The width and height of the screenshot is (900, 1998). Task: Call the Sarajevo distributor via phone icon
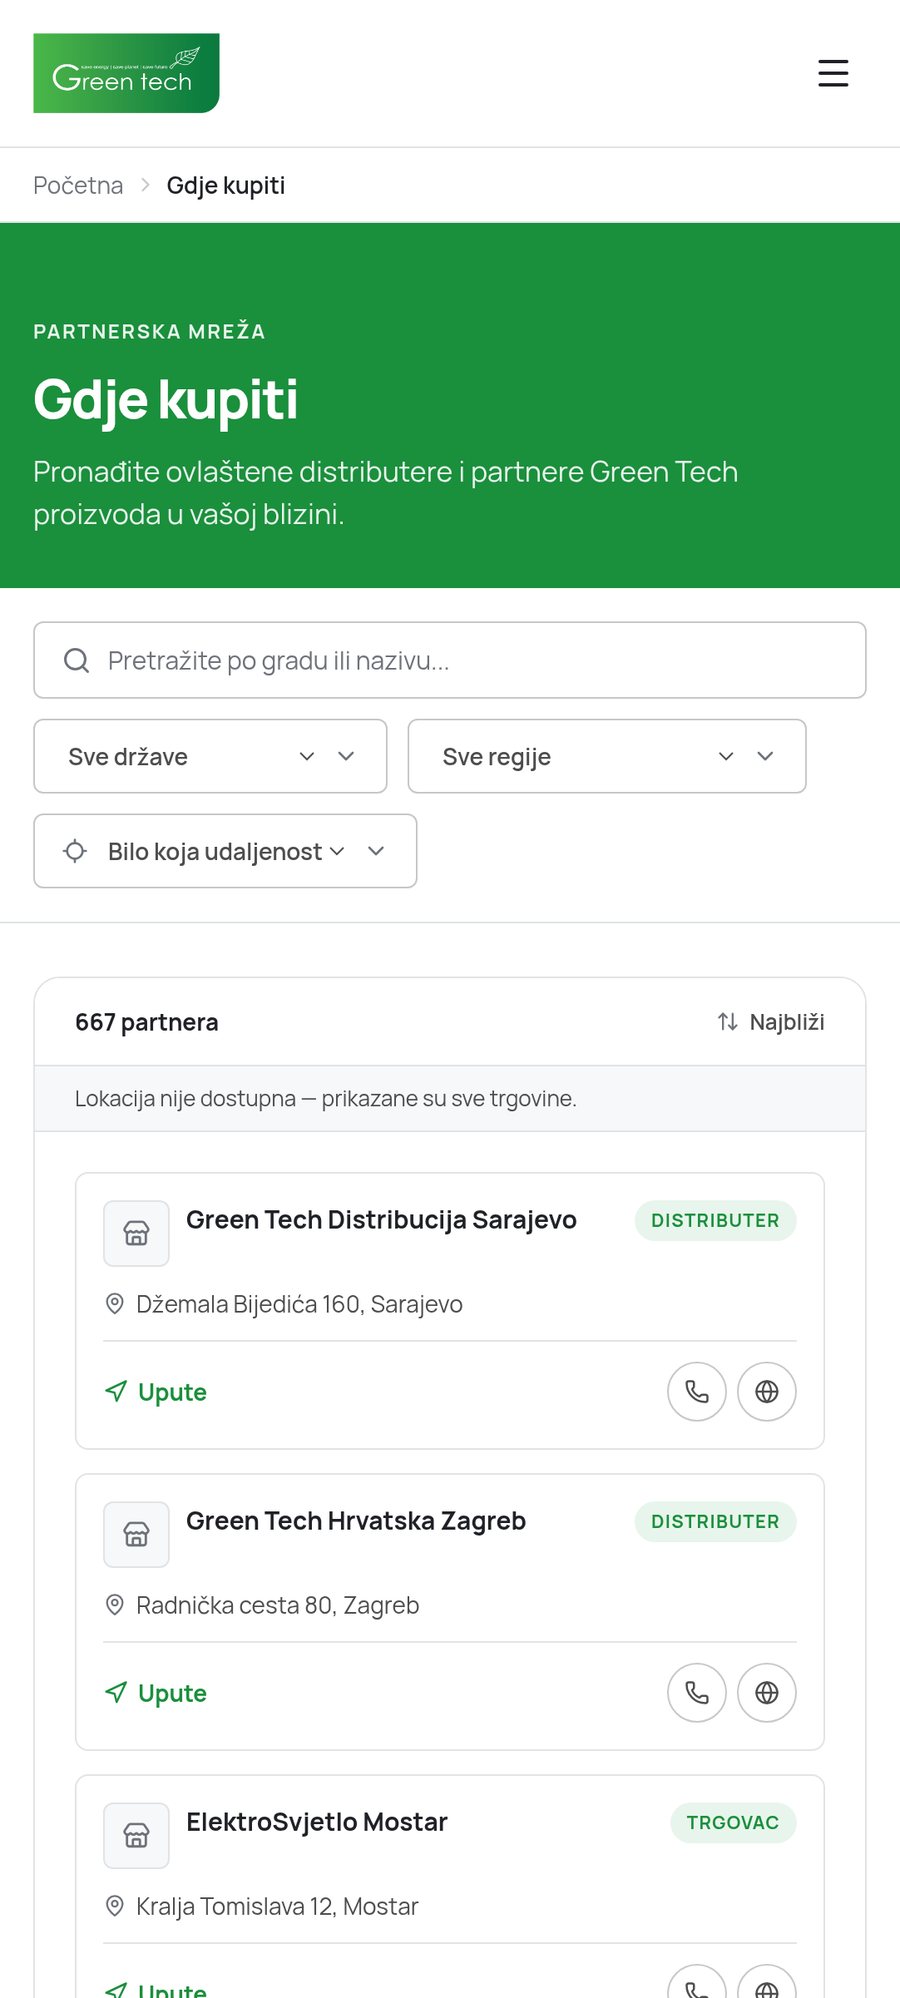[x=697, y=1391]
